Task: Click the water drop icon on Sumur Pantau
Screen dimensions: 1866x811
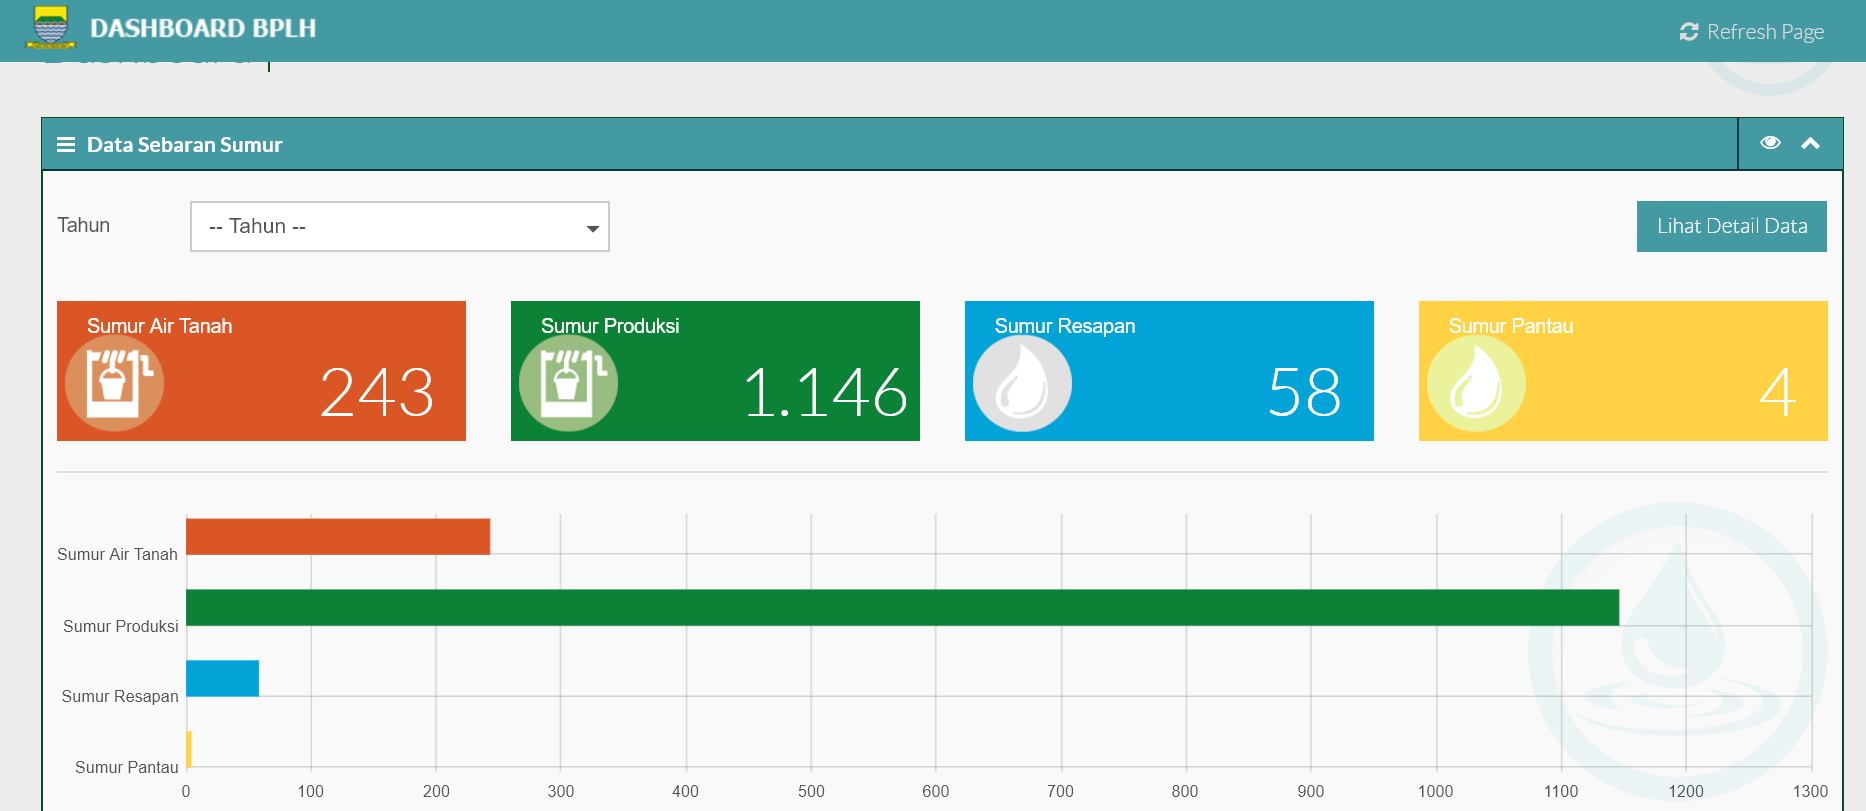Action: [1476, 384]
